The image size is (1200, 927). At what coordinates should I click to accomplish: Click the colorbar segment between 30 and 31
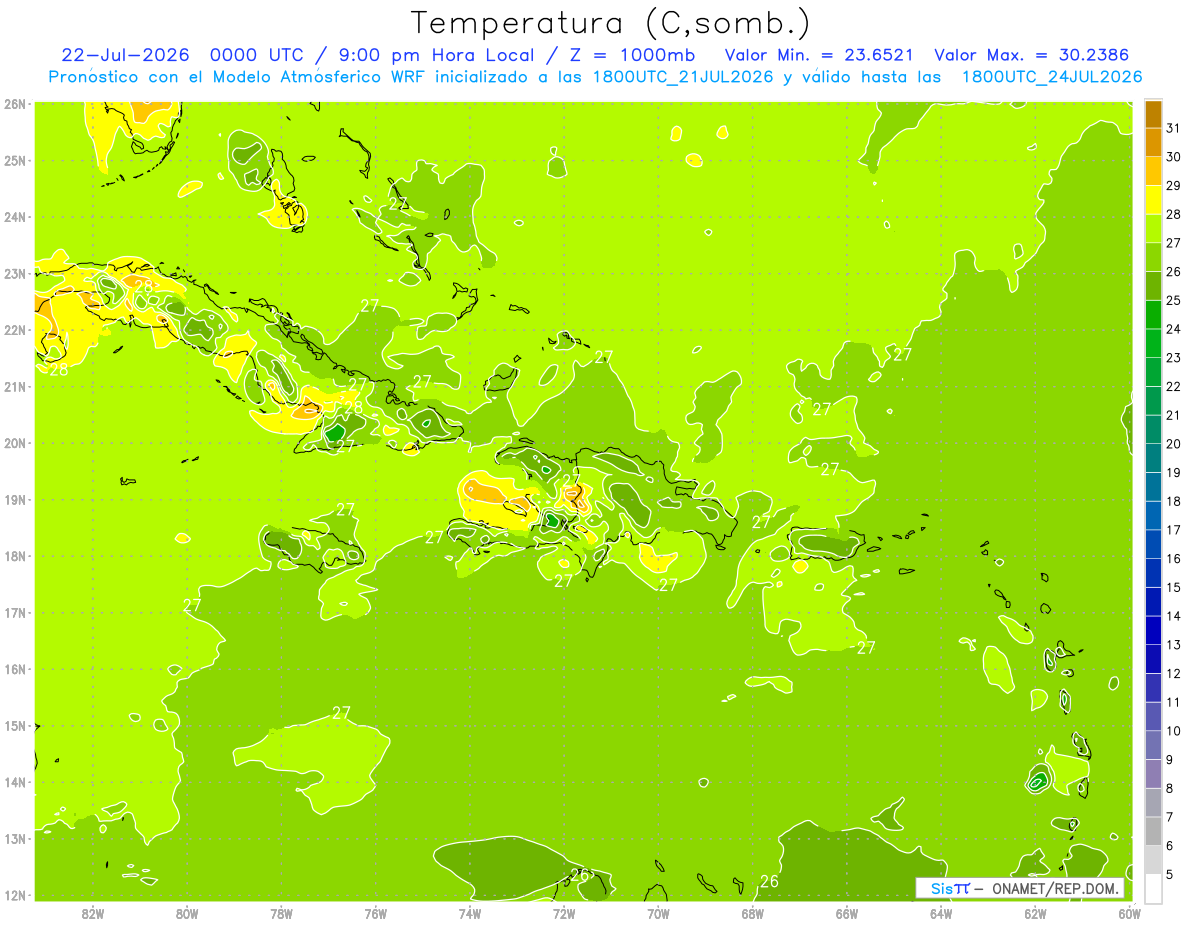pos(1153,141)
